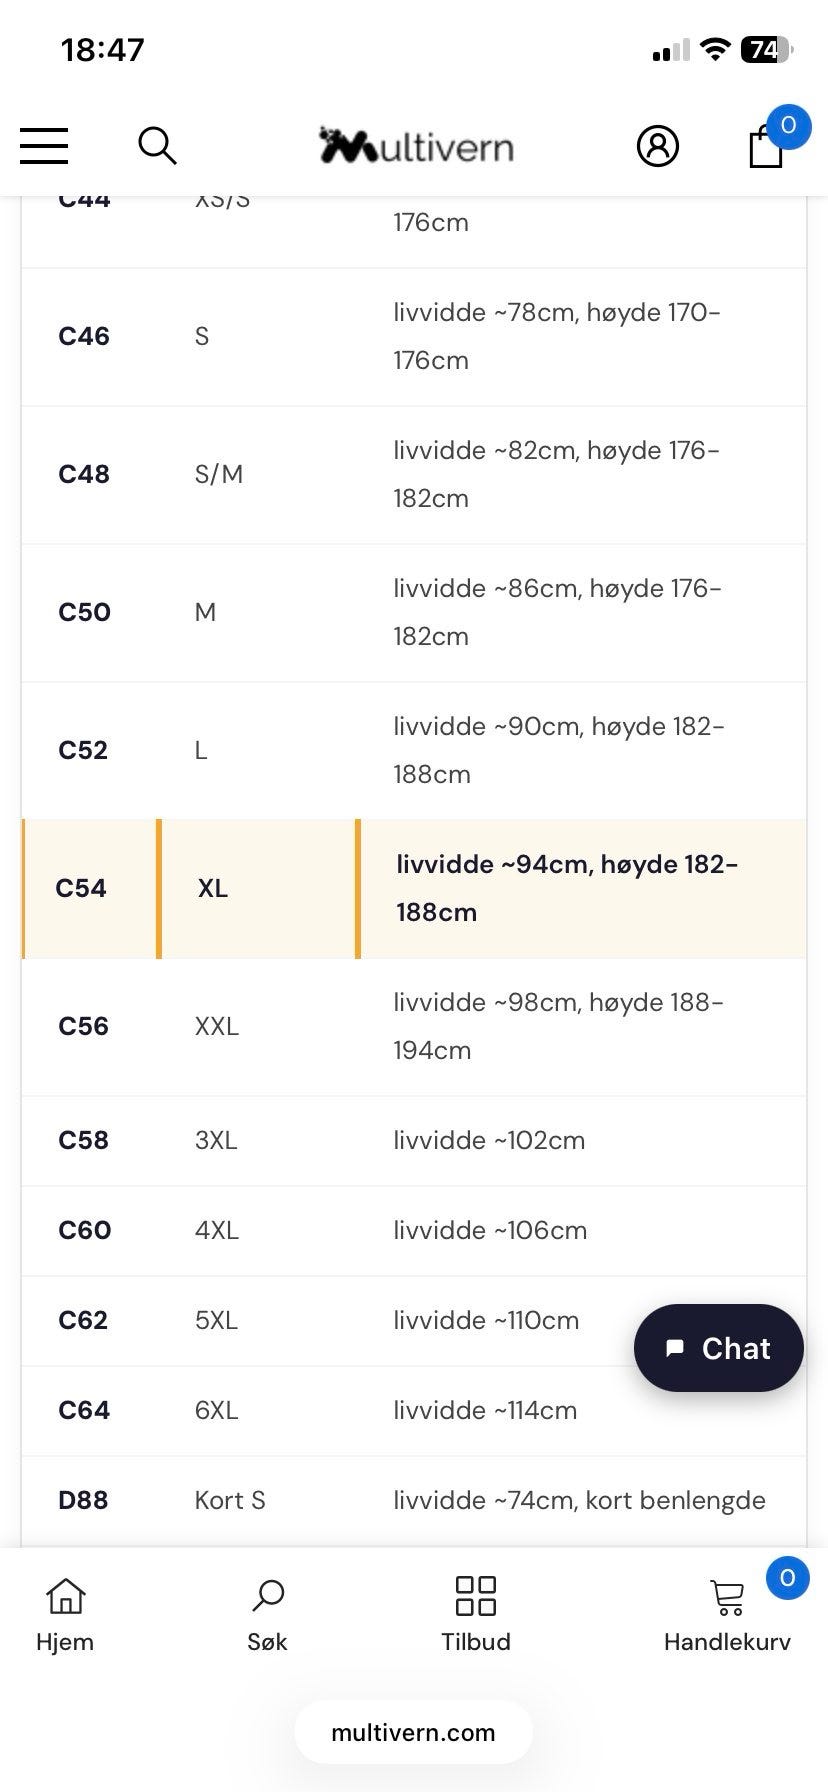Image resolution: width=828 pixels, height=1792 pixels.
Task: Select the highlighted C54 XL row
Action: pos(414,889)
